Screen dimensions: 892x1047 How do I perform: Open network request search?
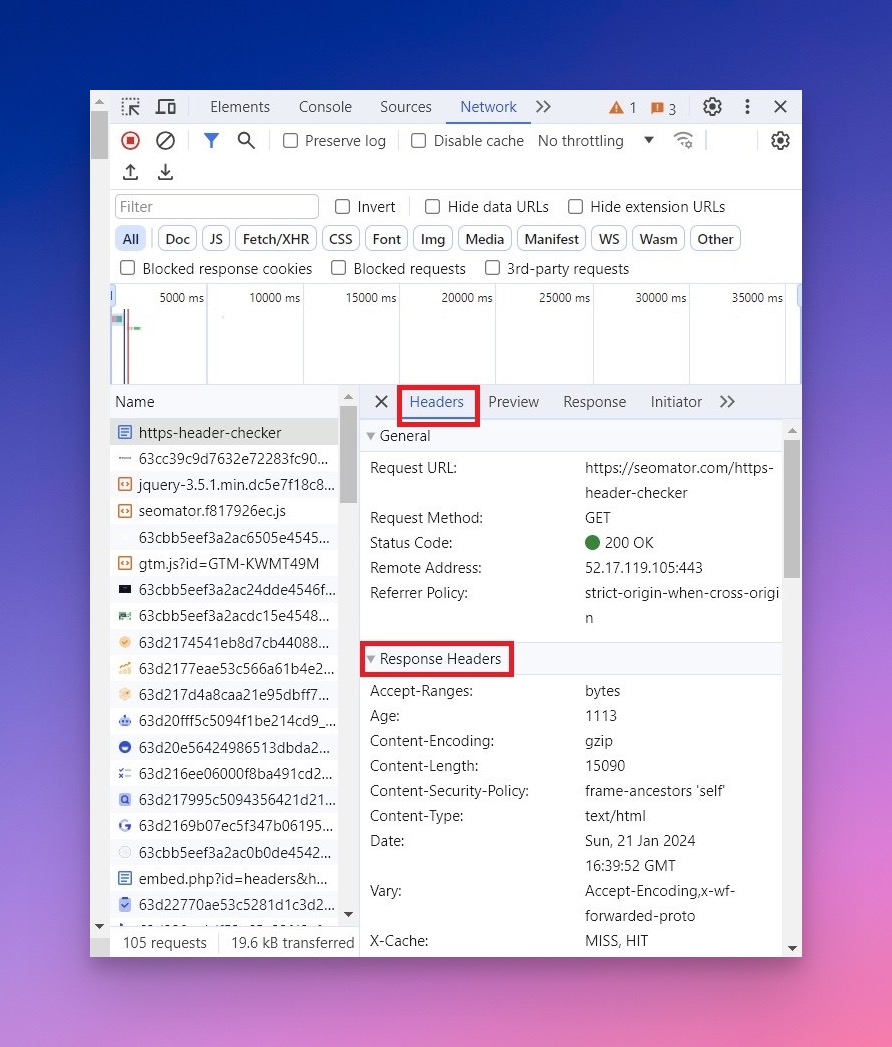[246, 140]
